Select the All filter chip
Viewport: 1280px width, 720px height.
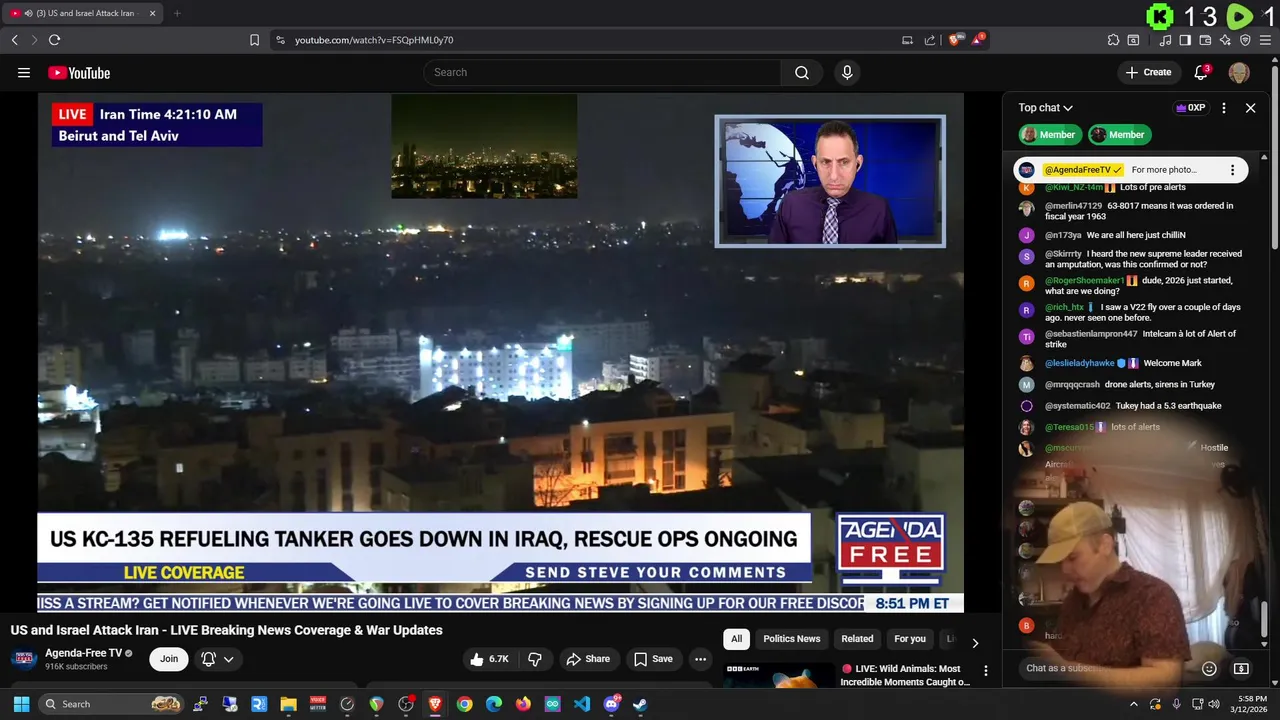coord(736,639)
